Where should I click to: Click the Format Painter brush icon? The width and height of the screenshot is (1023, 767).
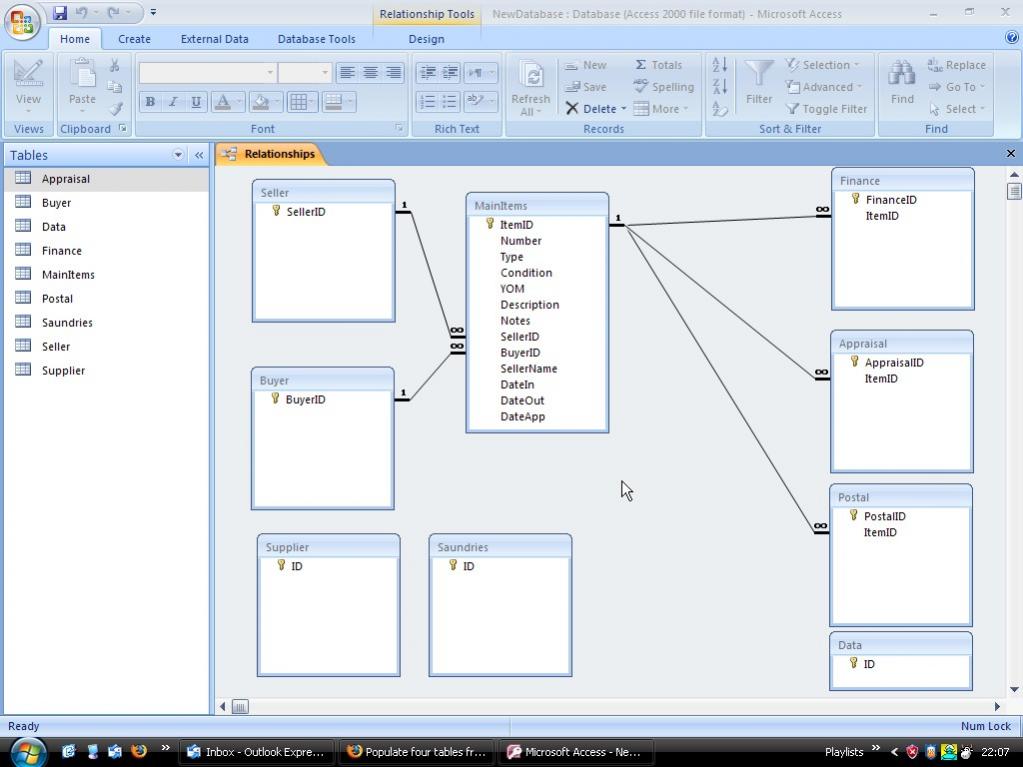click(115, 109)
